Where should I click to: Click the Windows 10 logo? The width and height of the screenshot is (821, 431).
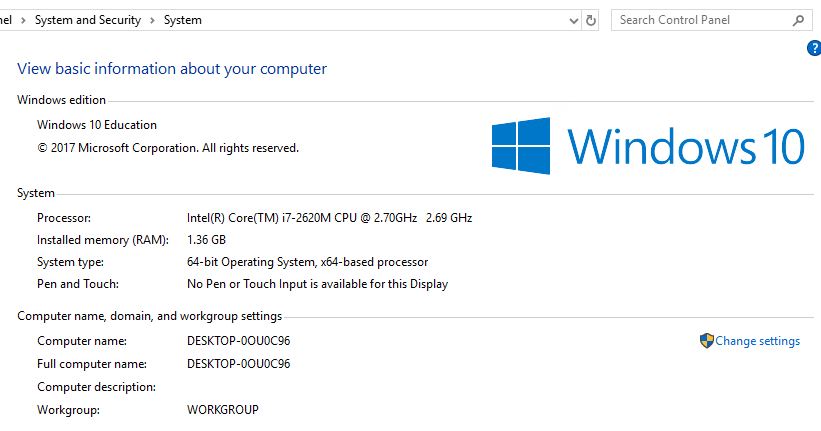[648, 146]
